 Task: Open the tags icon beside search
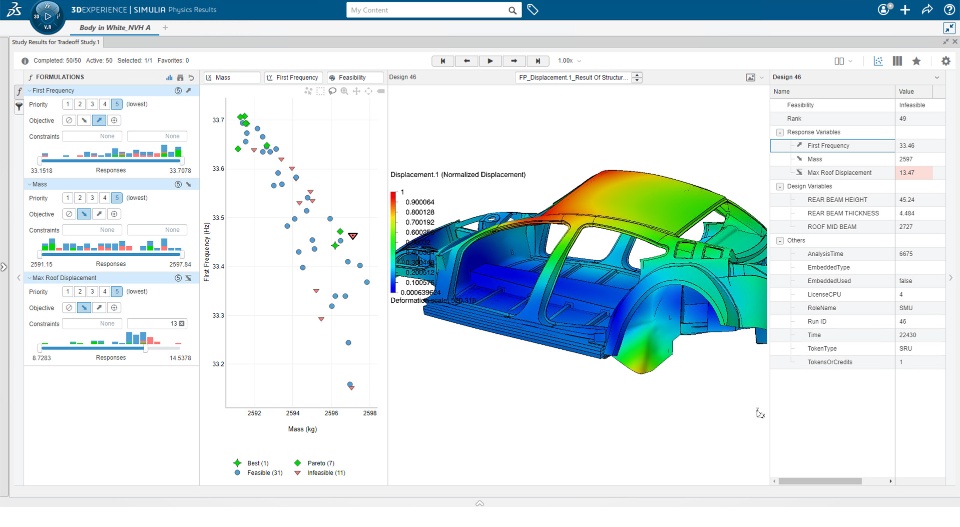pyautogui.click(x=533, y=10)
